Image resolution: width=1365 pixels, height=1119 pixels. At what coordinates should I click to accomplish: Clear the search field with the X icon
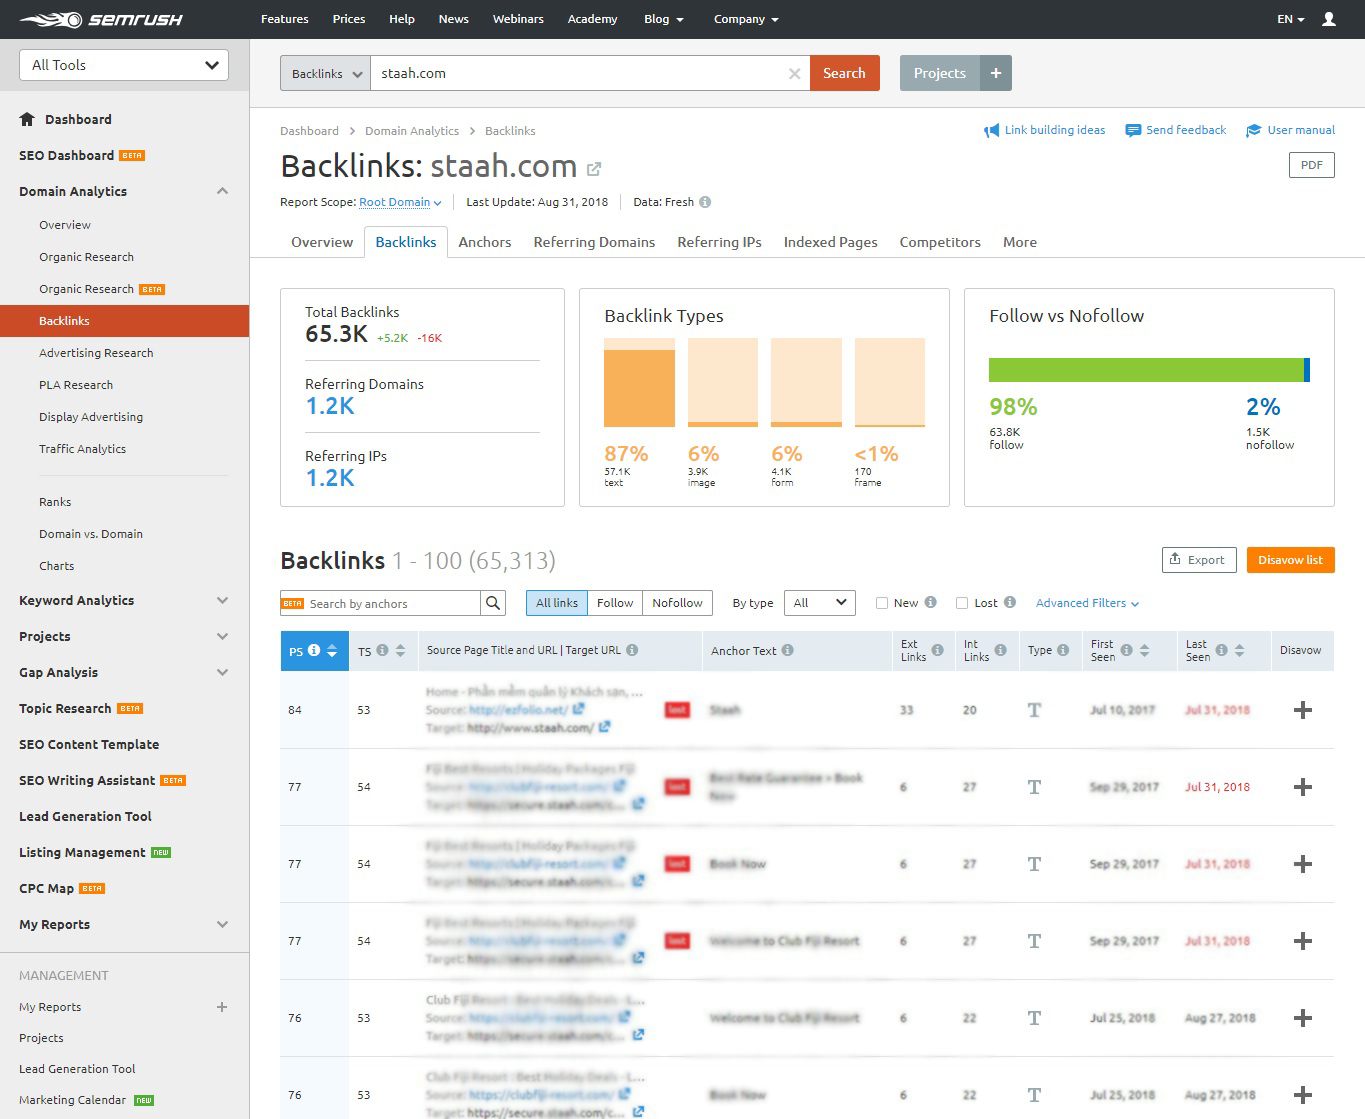794,73
